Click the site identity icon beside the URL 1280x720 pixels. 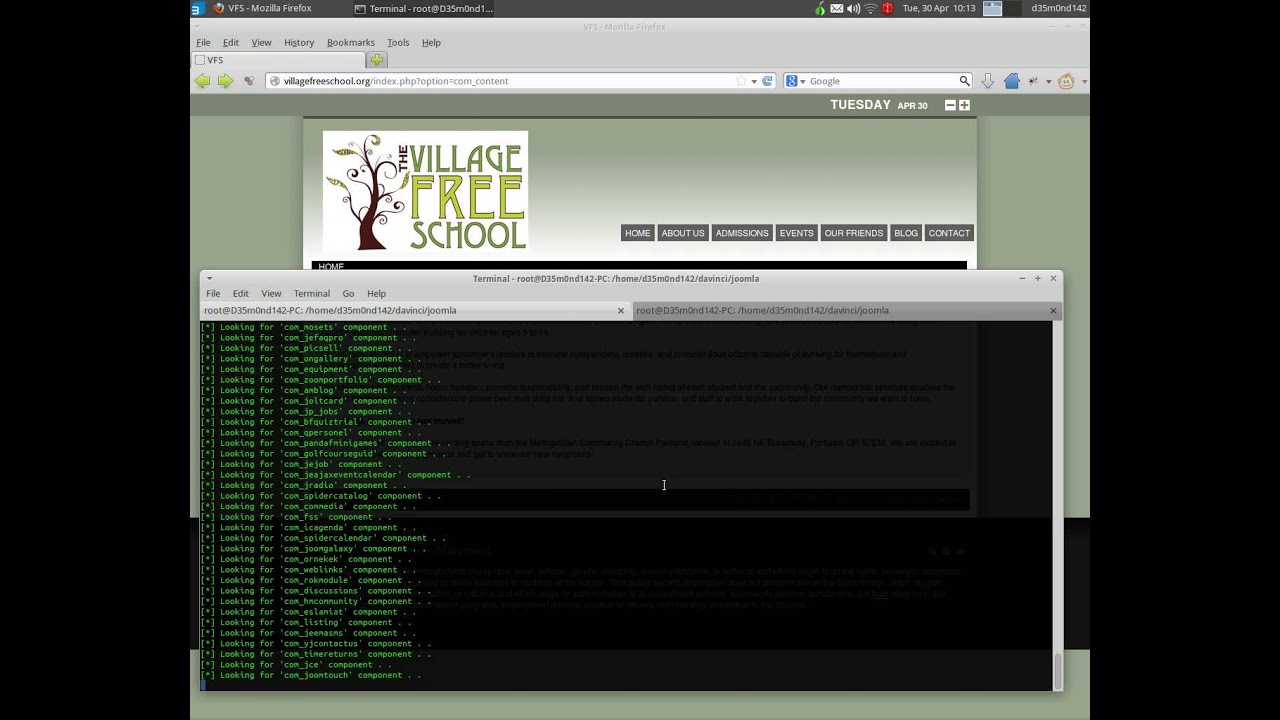click(274, 81)
